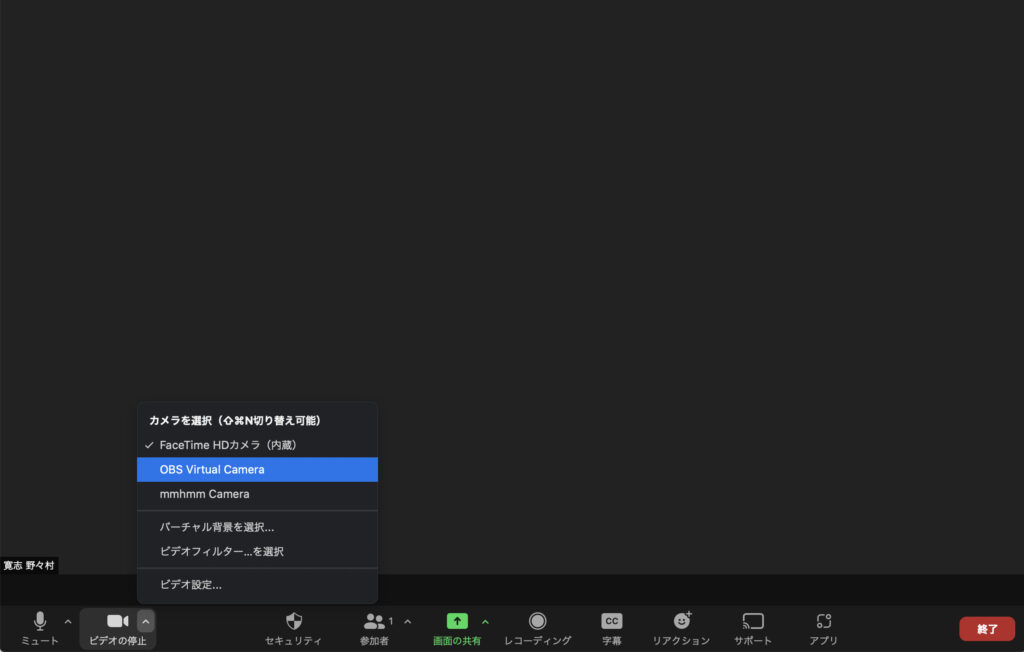Open the Participants panel icon
The width and height of the screenshot is (1024, 652).
tap(374, 621)
